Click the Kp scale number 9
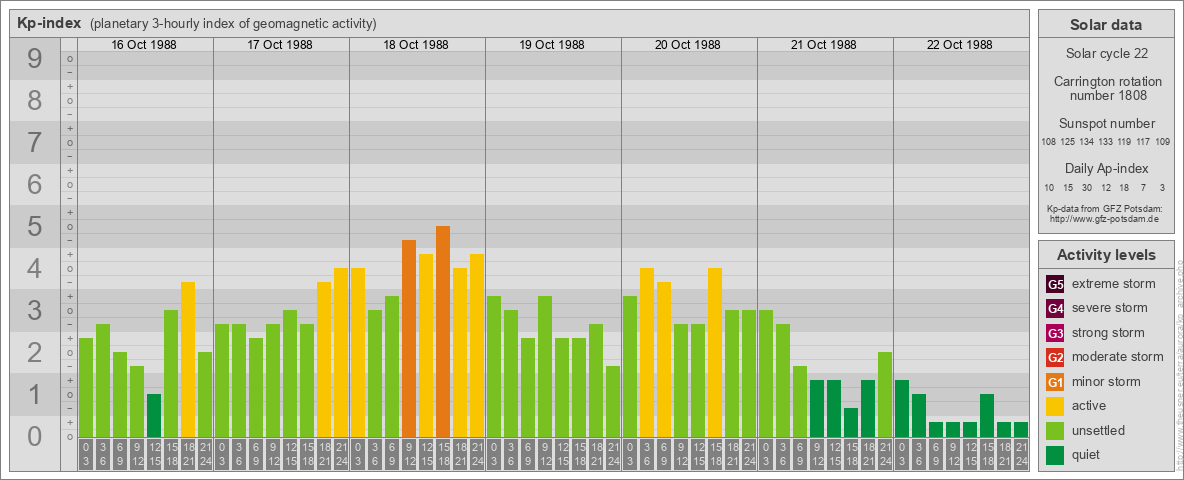1184x480 pixels. (x=34, y=59)
